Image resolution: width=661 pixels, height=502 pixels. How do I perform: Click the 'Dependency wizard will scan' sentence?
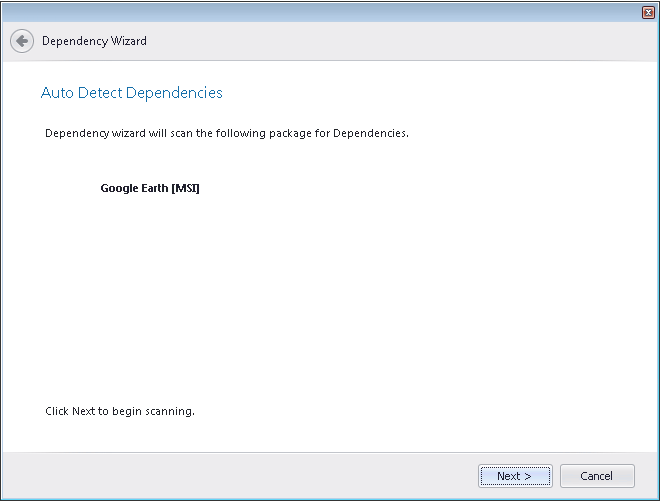[x=226, y=133]
